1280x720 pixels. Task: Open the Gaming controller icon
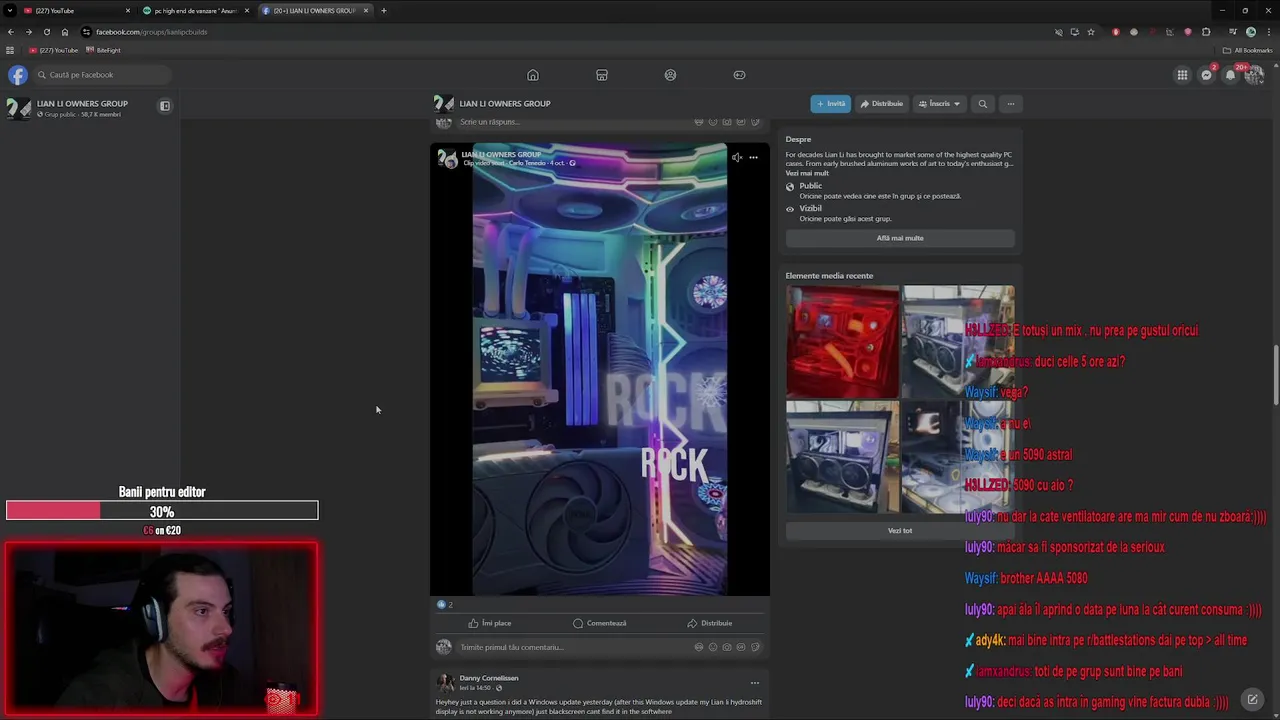pyautogui.click(x=739, y=75)
